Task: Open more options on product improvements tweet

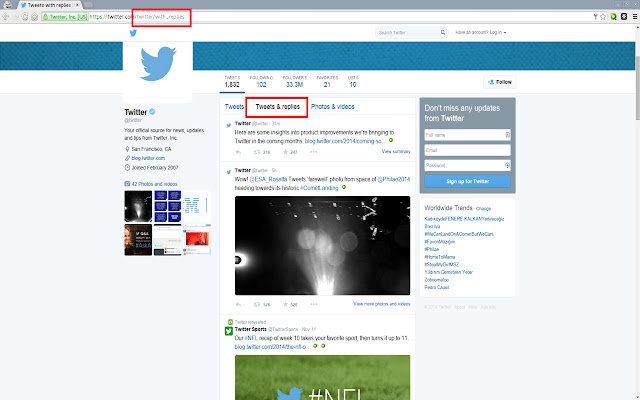Action: point(313,152)
